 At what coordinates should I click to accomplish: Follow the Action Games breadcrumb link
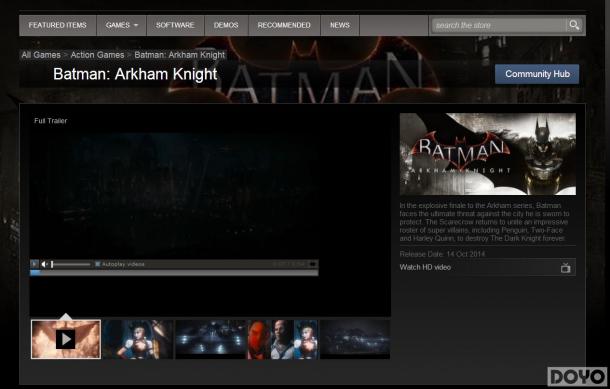click(97, 55)
